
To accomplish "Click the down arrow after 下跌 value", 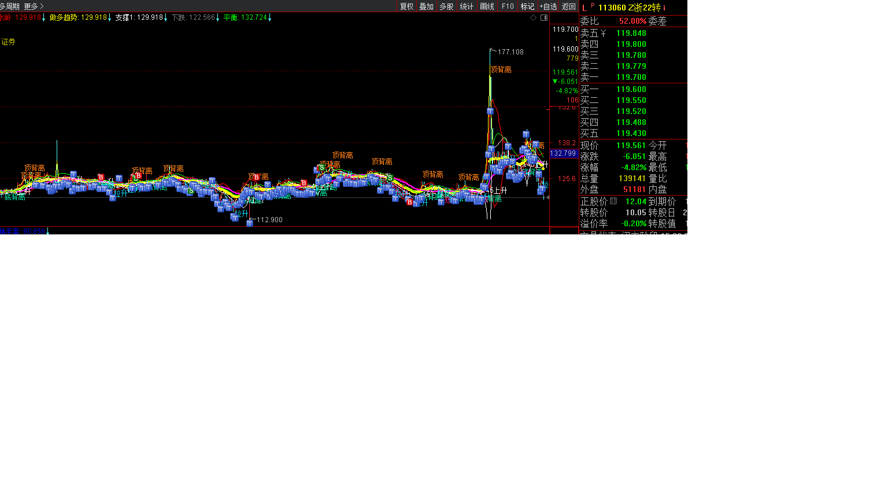I will pos(217,18).
